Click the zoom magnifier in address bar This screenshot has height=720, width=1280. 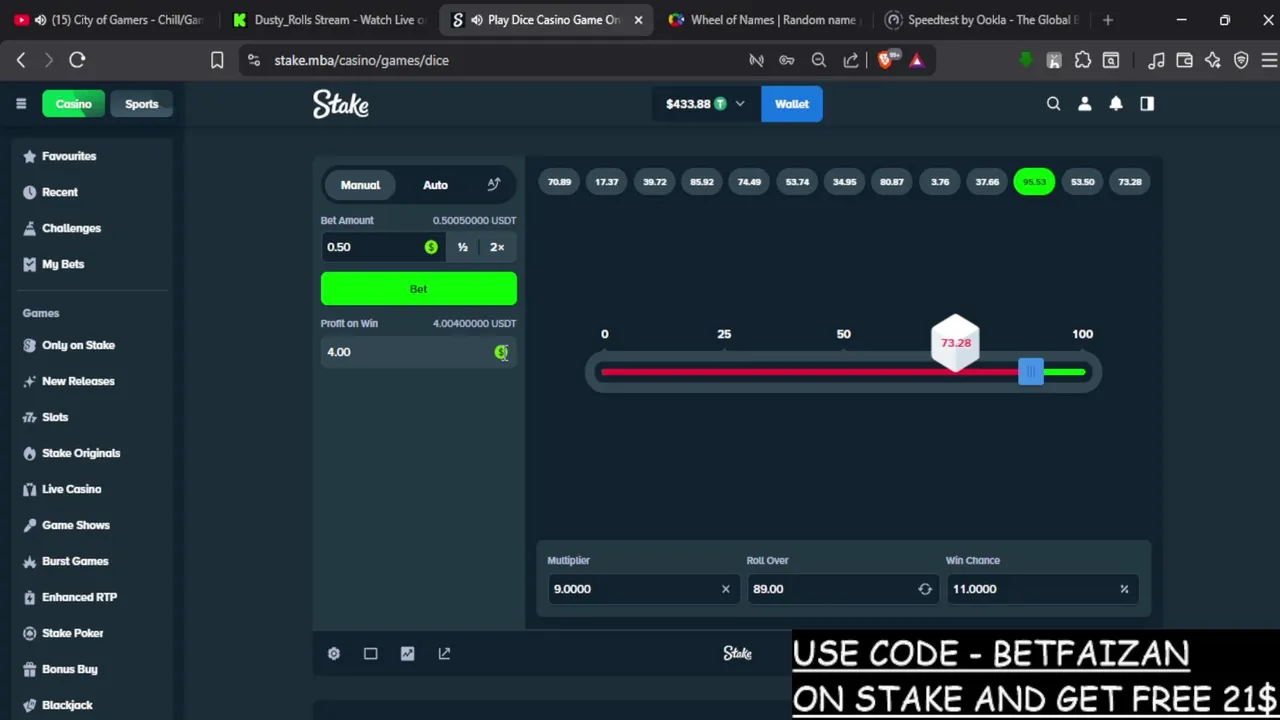click(819, 60)
